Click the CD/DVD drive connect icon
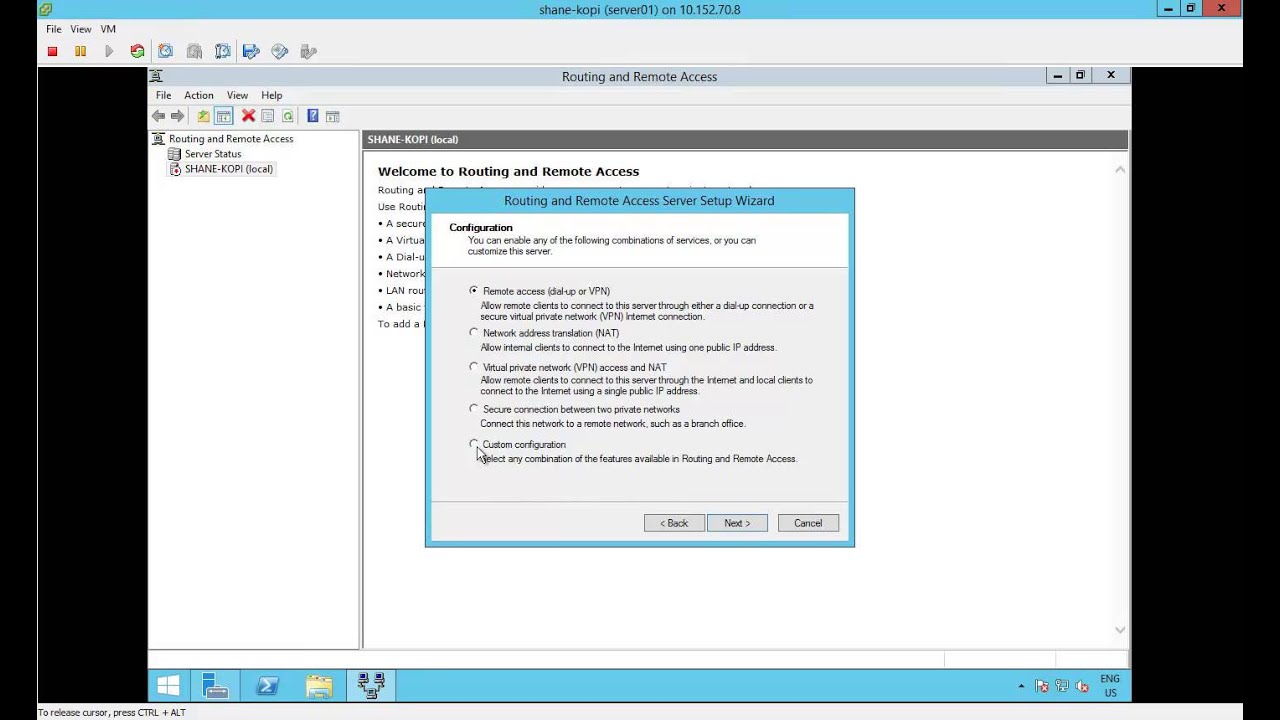 [x=280, y=51]
